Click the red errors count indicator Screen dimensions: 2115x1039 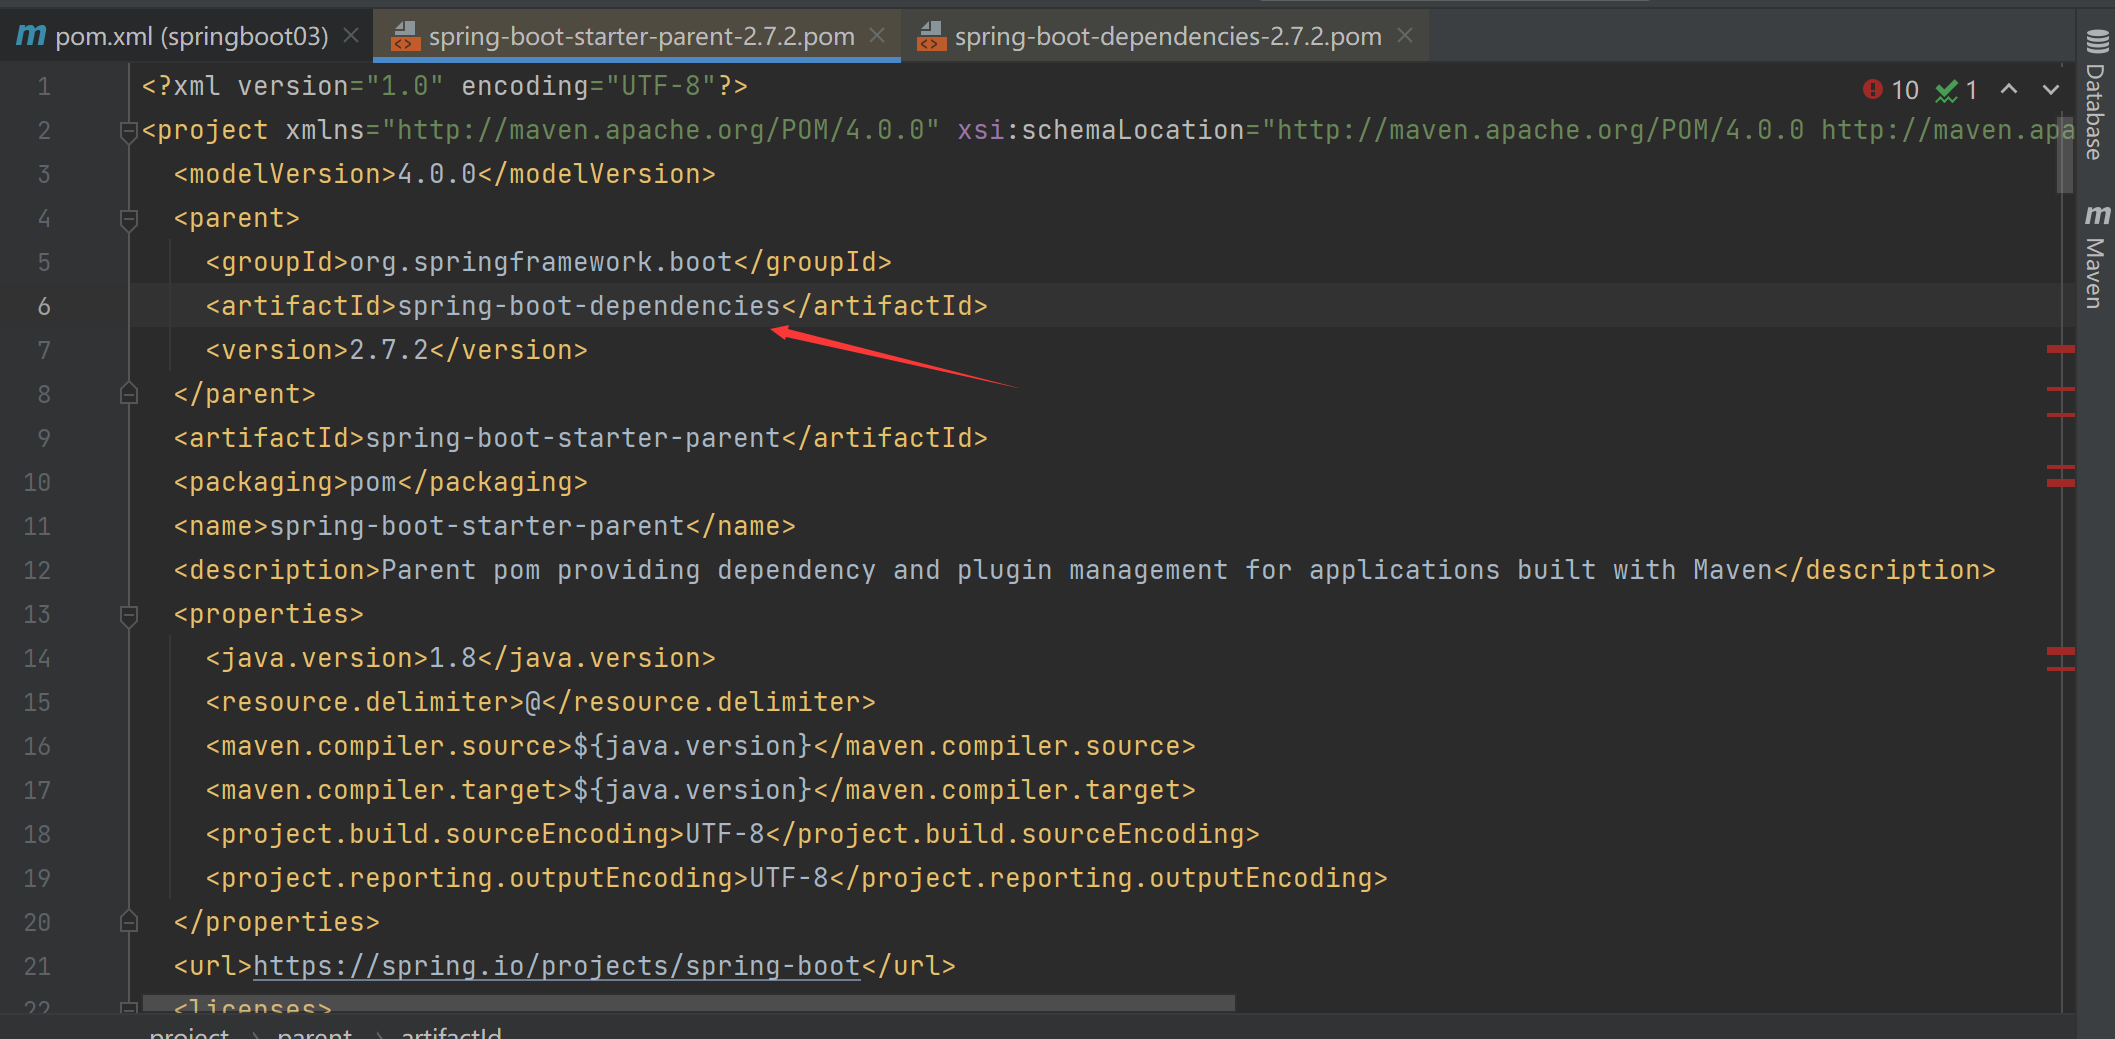click(x=1891, y=90)
